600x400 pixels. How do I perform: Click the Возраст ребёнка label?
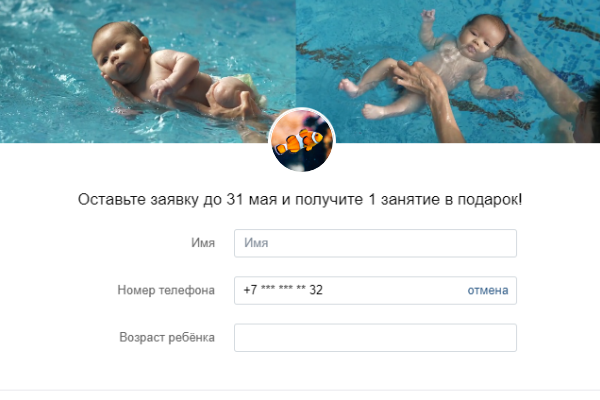pos(167,337)
